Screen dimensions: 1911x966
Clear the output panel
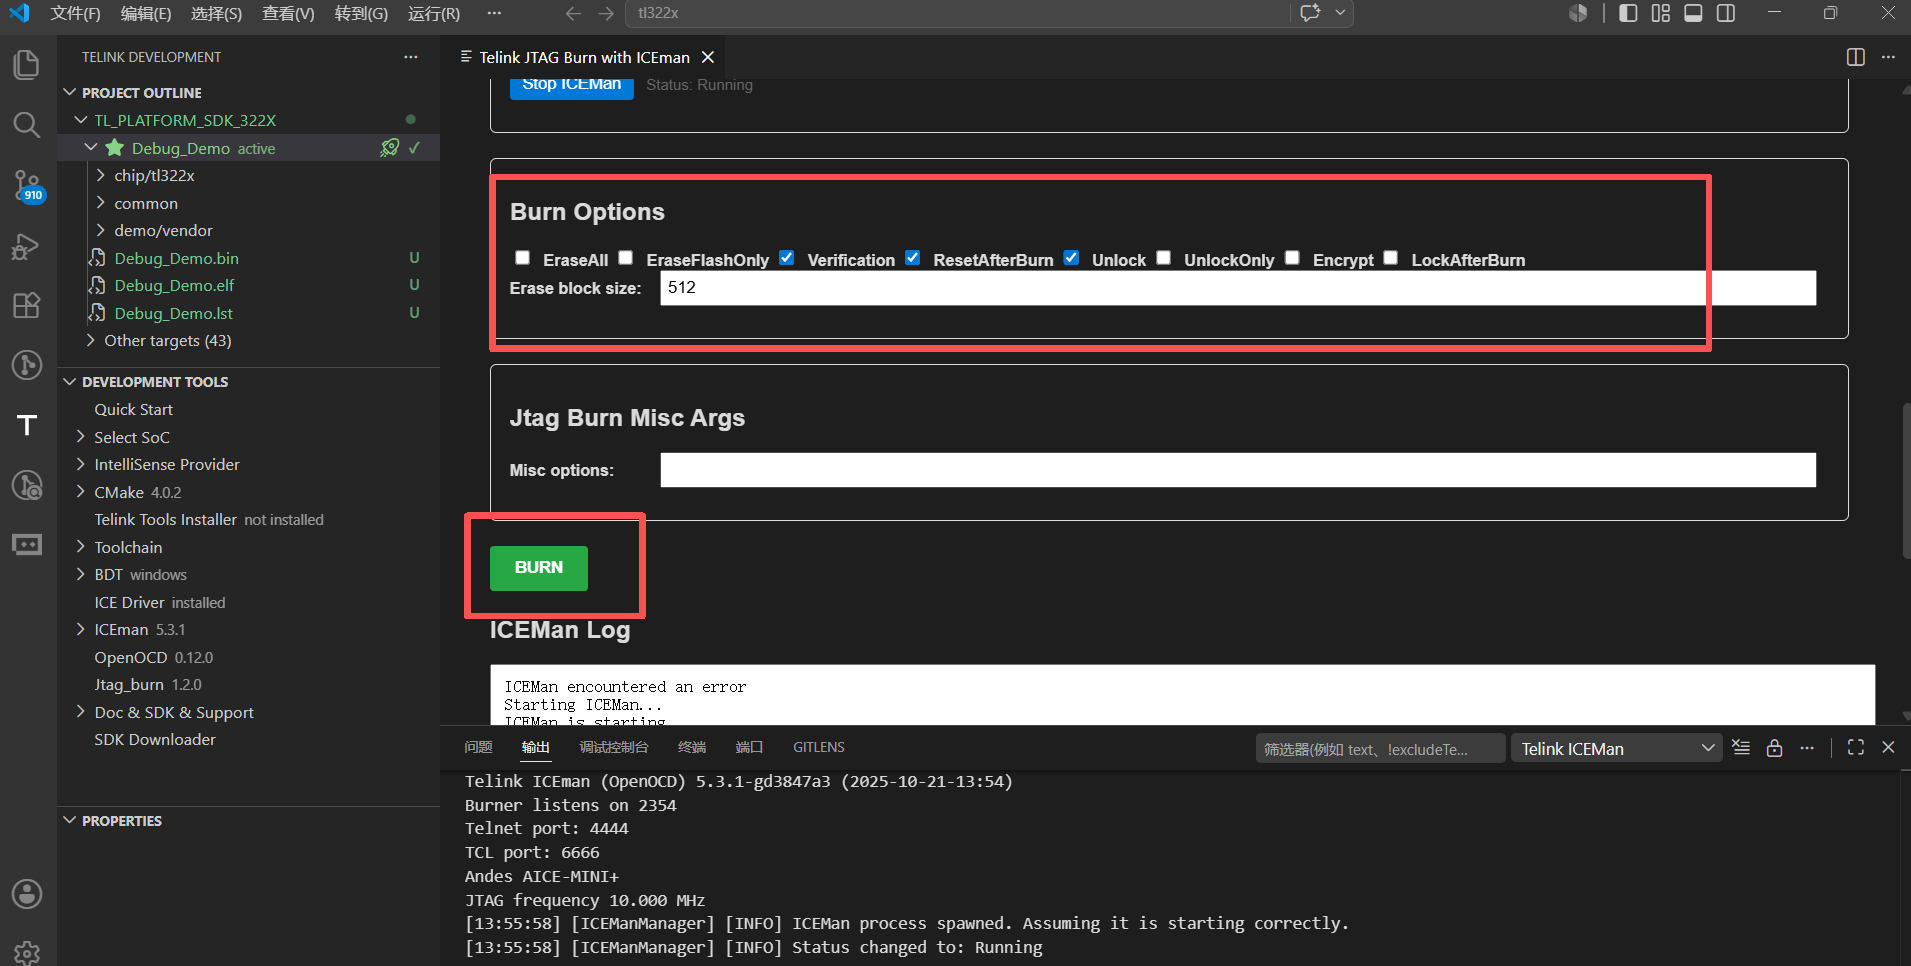(x=1741, y=748)
